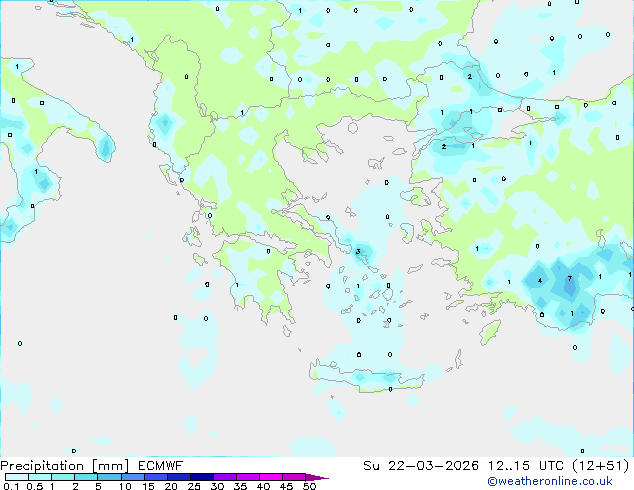Click the precipitation value '7' on the map
This screenshot has height=490, width=634.
570,279
